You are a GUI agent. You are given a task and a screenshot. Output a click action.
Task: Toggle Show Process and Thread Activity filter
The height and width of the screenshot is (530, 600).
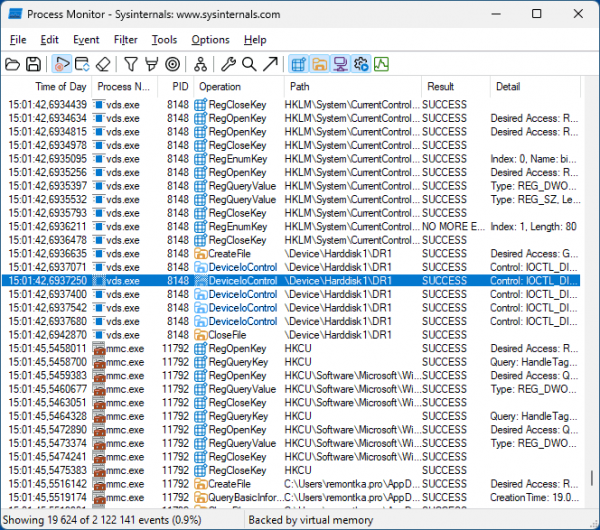(x=360, y=64)
